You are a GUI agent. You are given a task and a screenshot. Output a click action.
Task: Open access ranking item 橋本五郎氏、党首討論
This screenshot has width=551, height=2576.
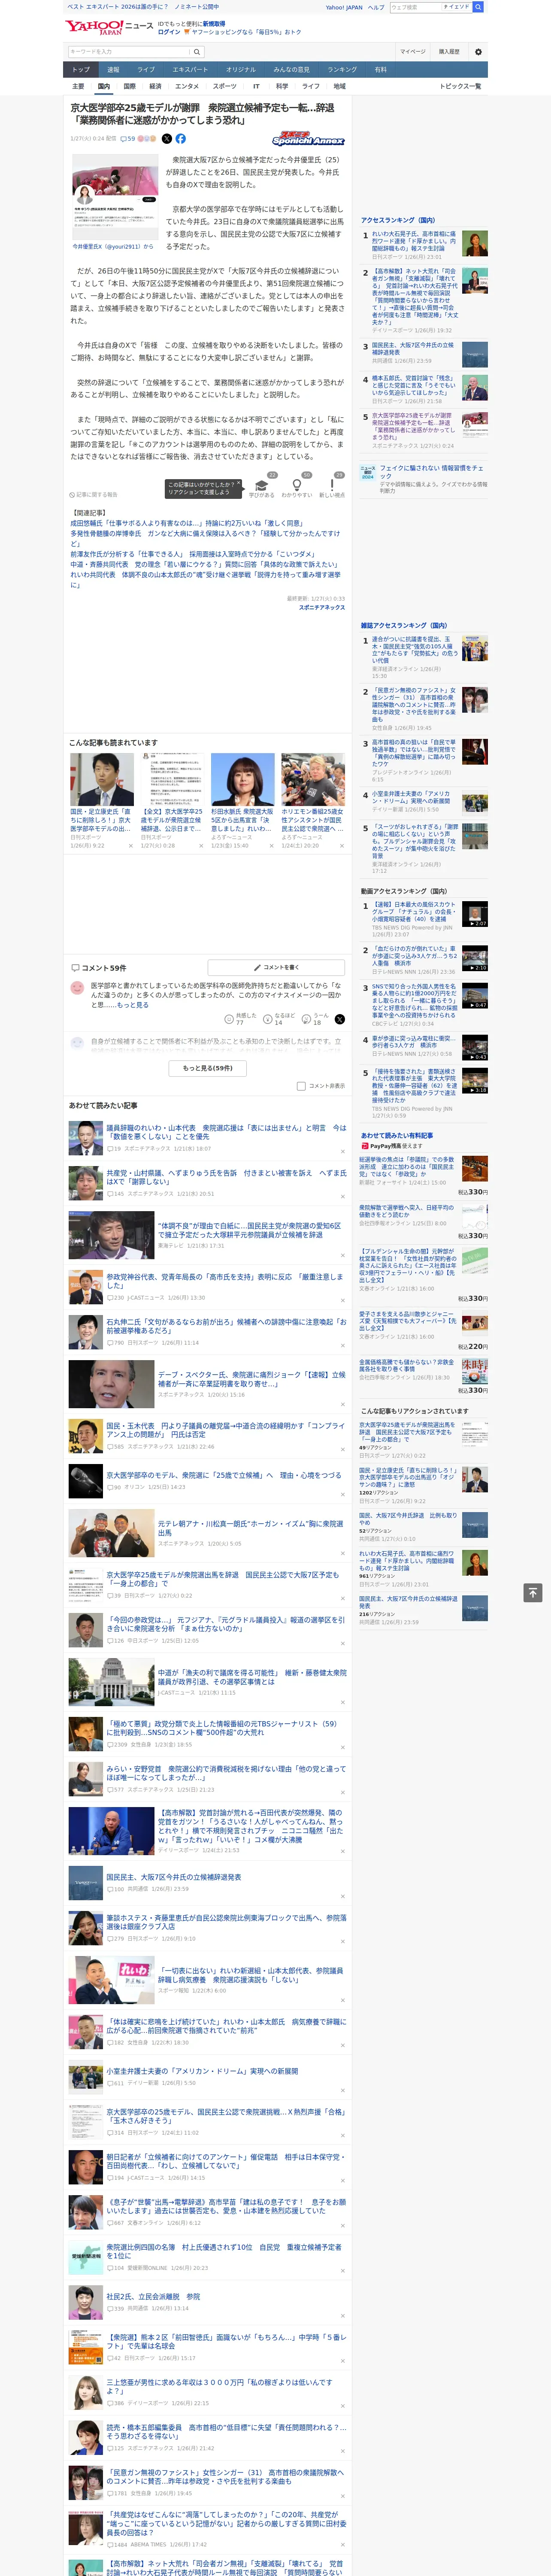tap(414, 385)
